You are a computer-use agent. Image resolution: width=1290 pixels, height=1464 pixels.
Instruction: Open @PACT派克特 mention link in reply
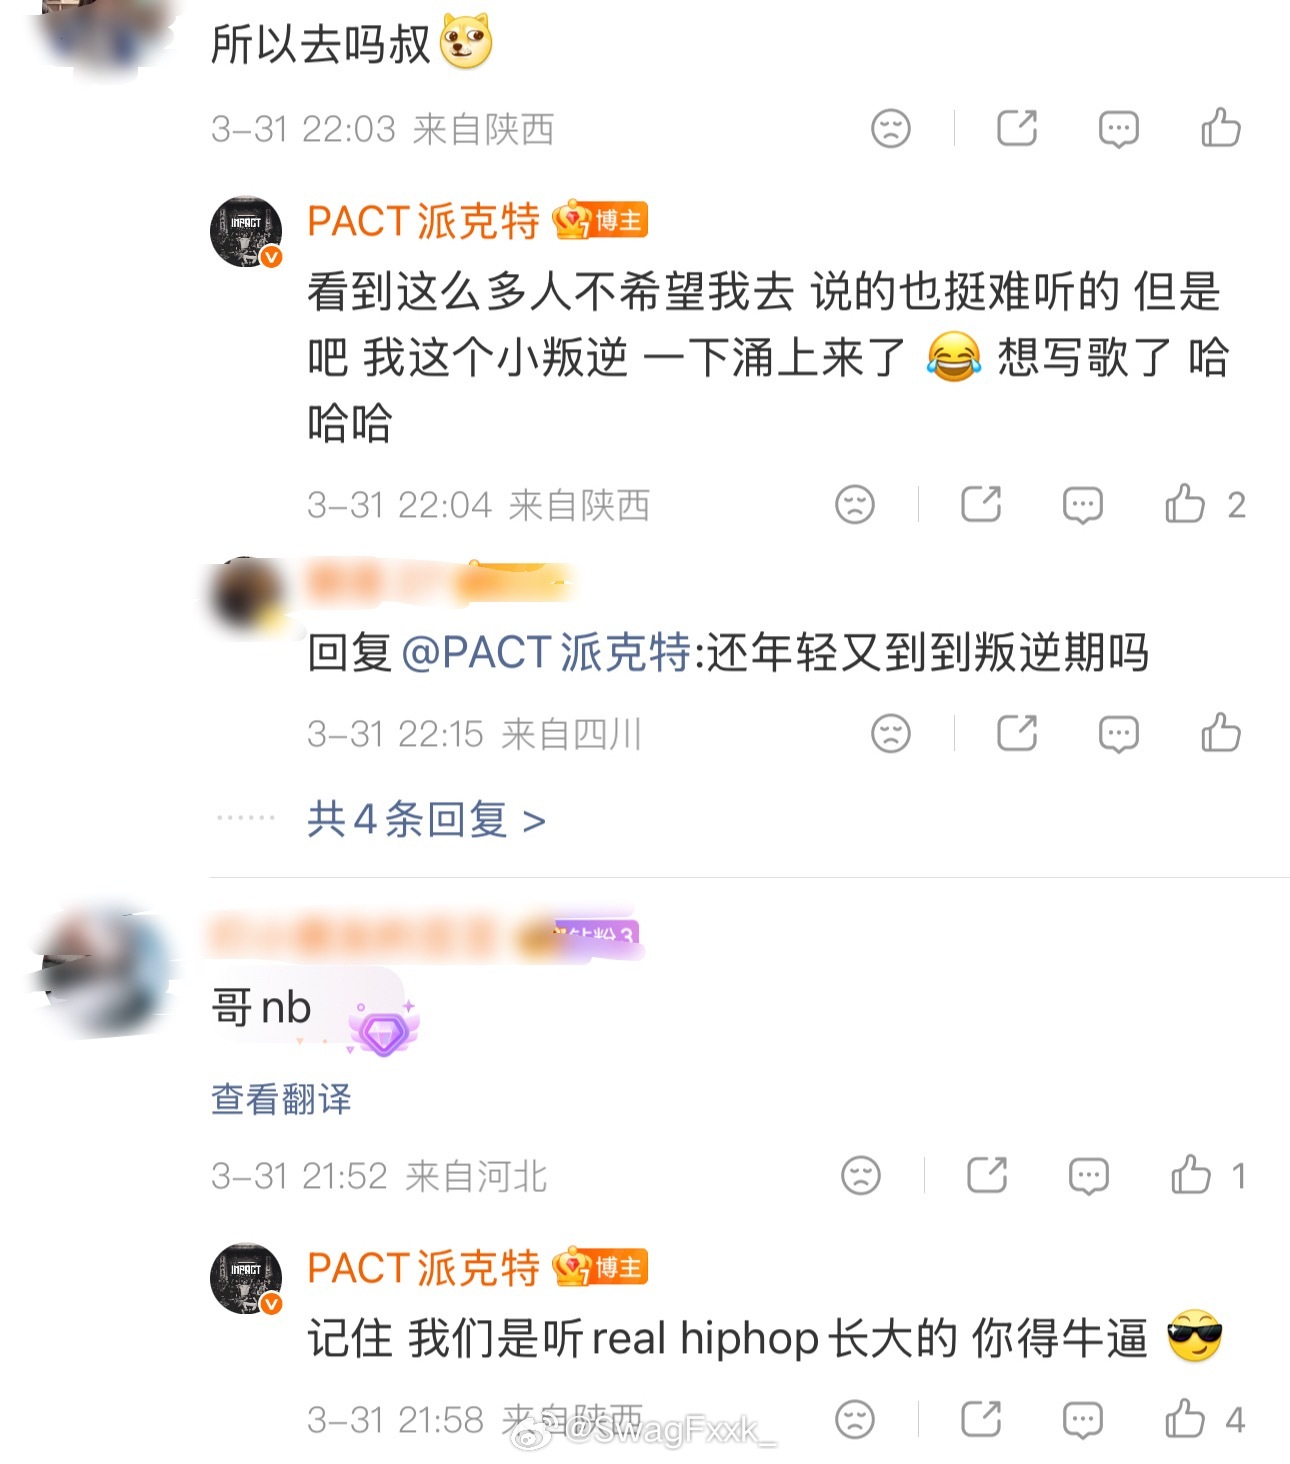546,653
